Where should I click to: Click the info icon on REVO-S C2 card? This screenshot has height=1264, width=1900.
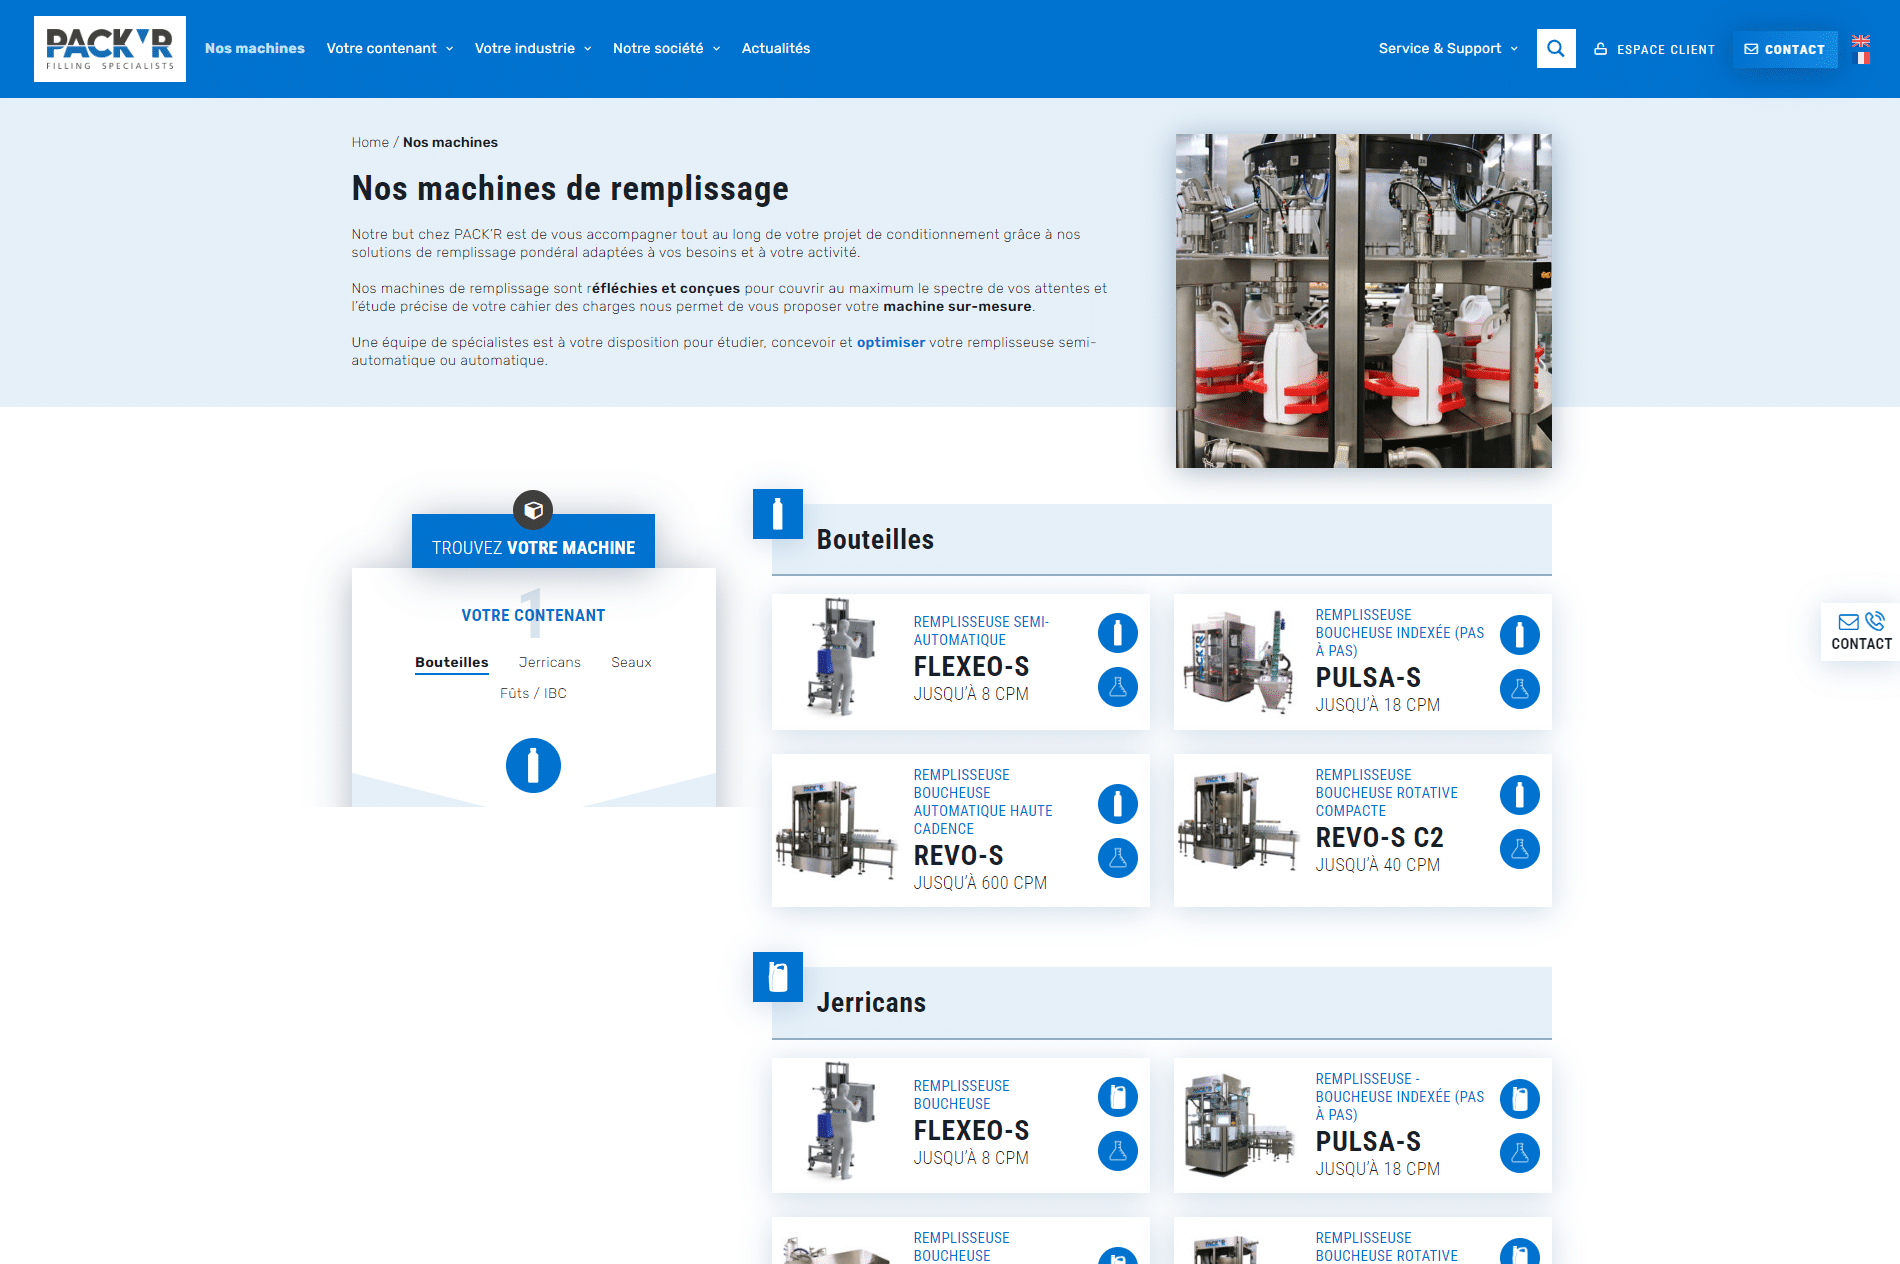coord(1520,795)
